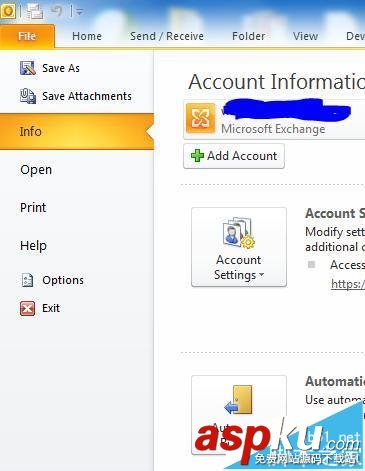Click the green plus Add Account button
The height and width of the screenshot is (471, 365).
[x=234, y=156]
